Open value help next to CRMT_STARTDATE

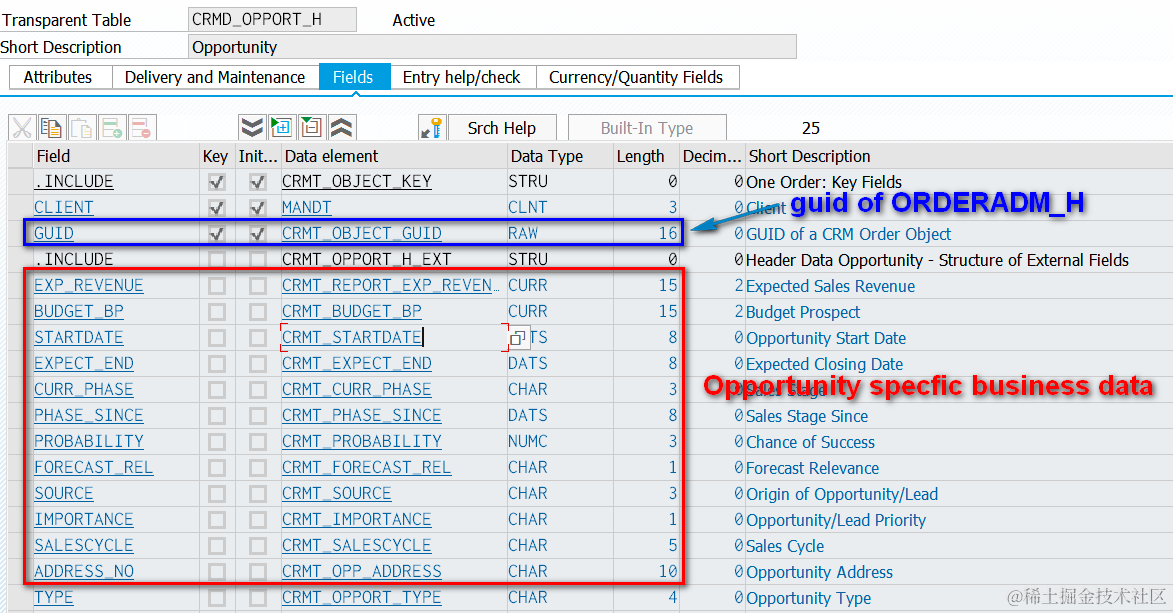517,338
